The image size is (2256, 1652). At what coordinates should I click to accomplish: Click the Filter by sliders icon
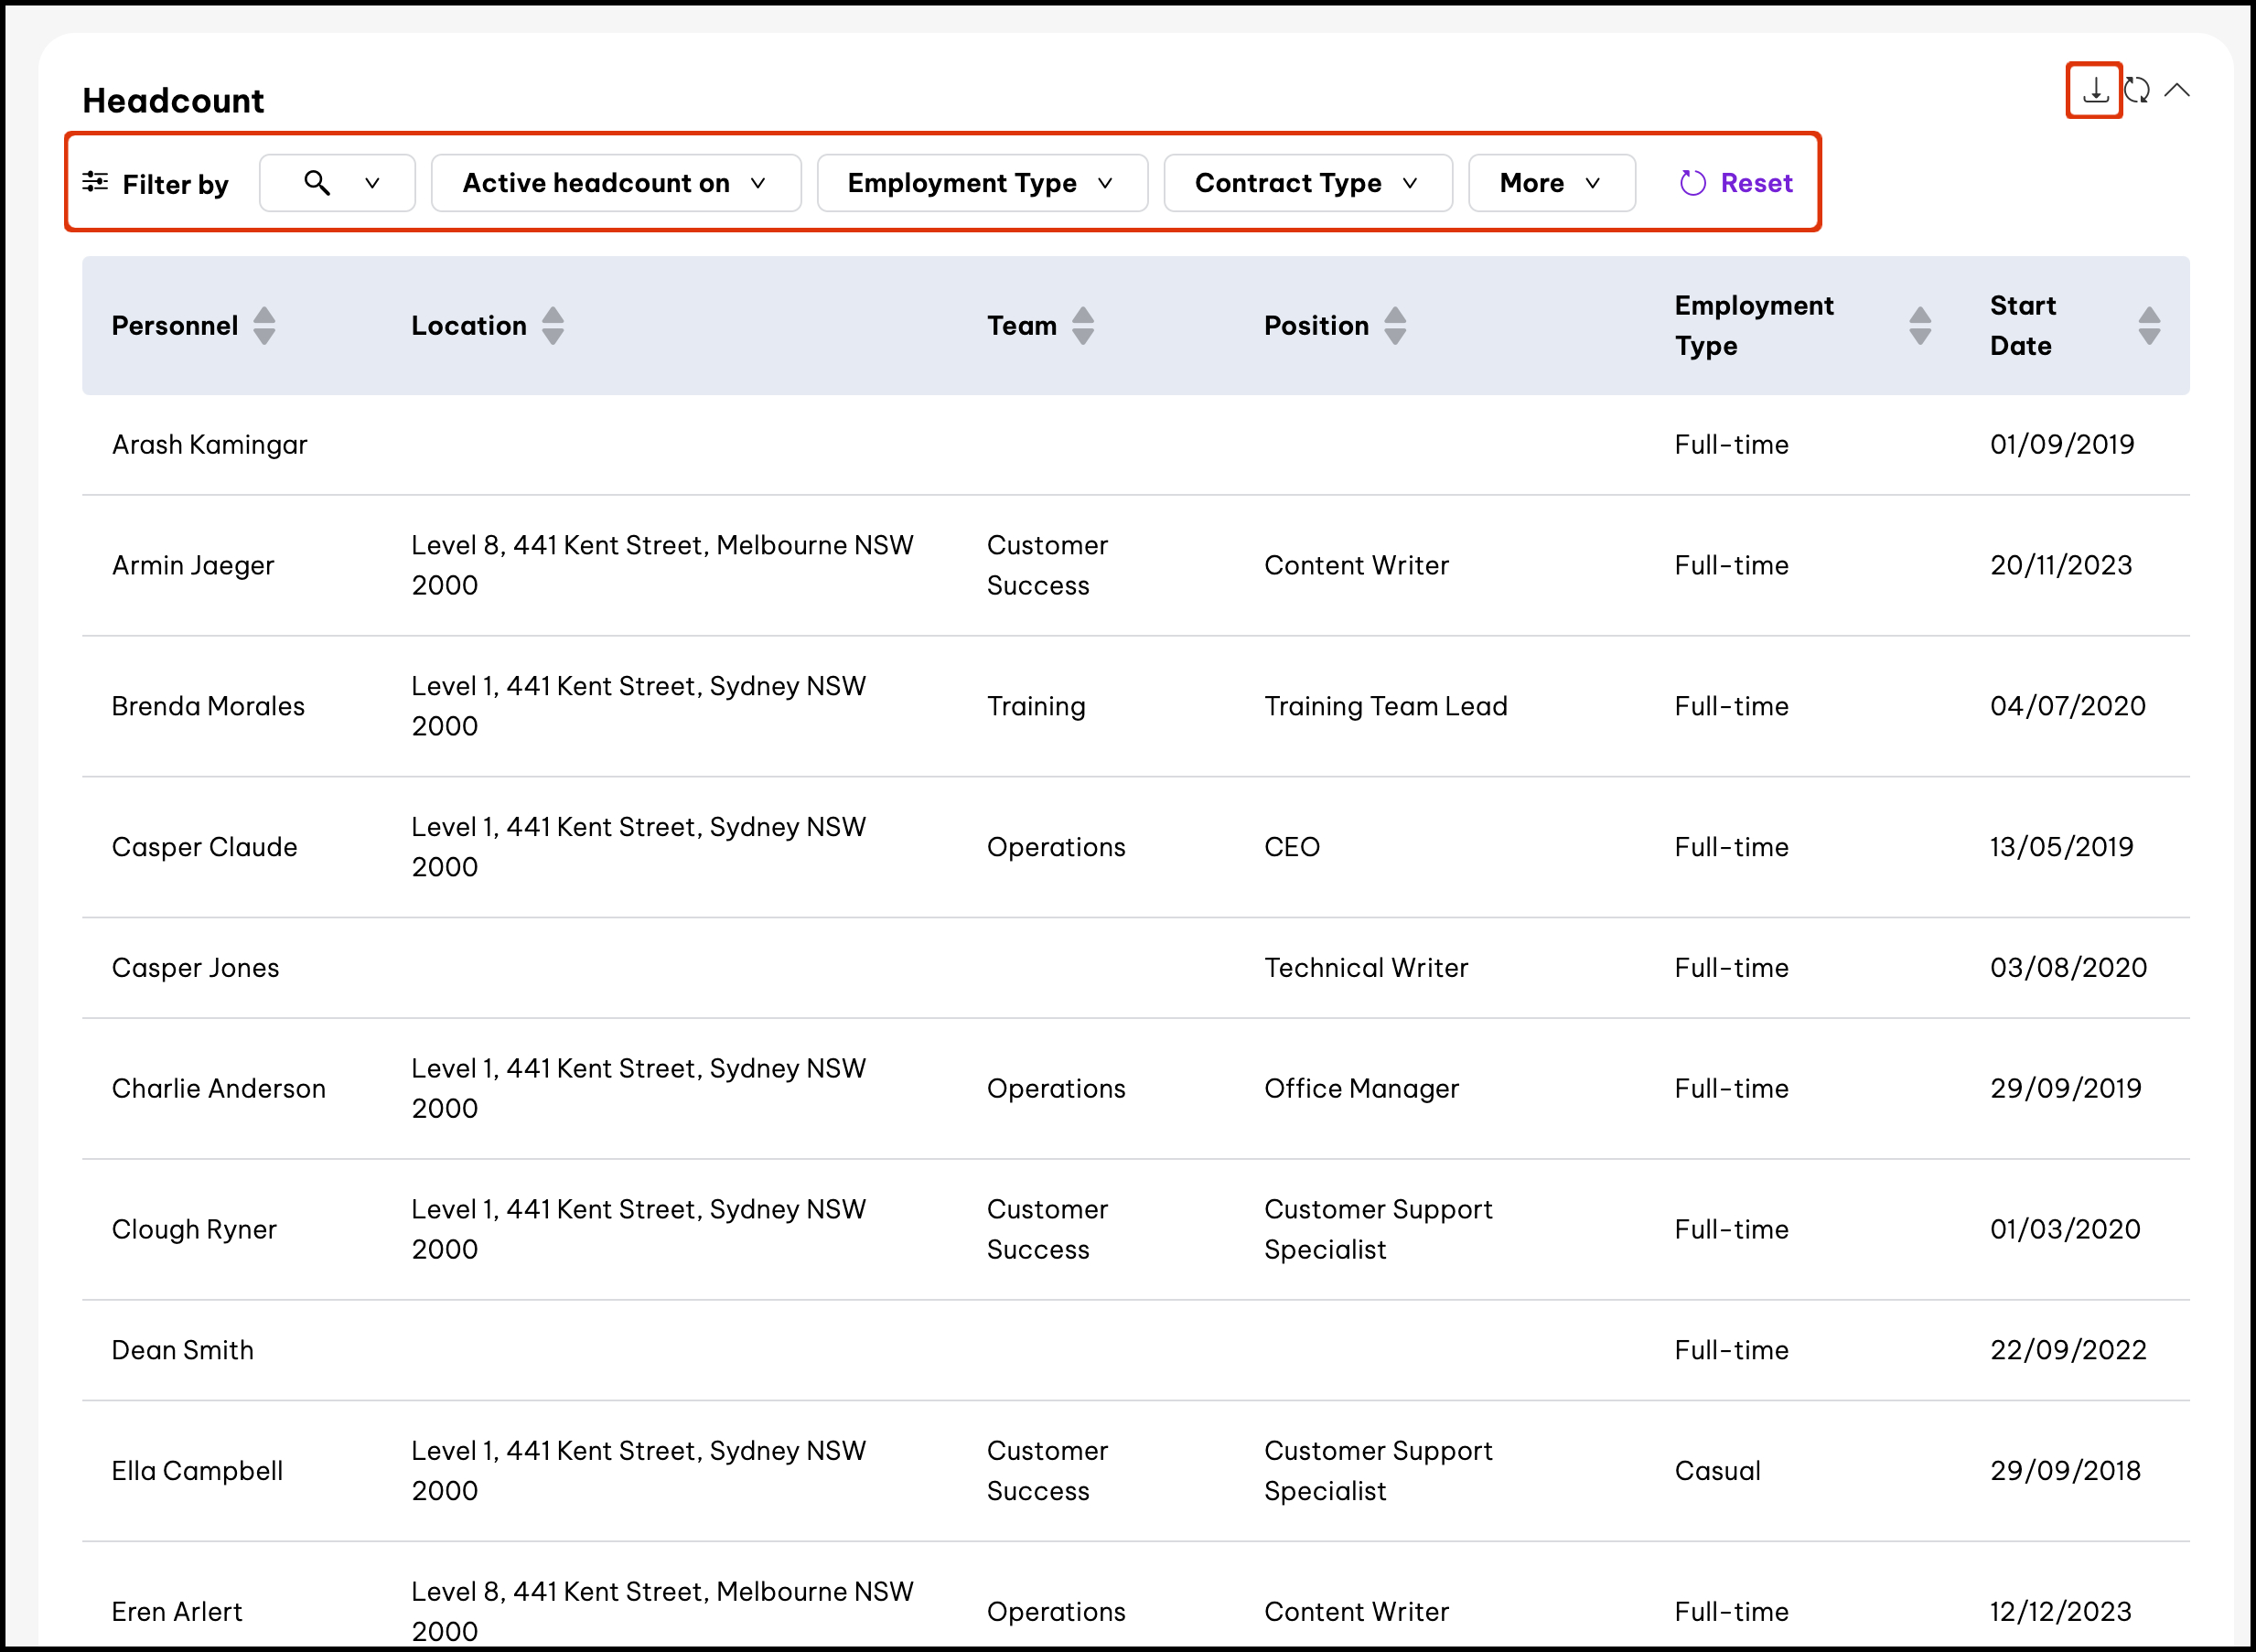[x=95, y=182]
